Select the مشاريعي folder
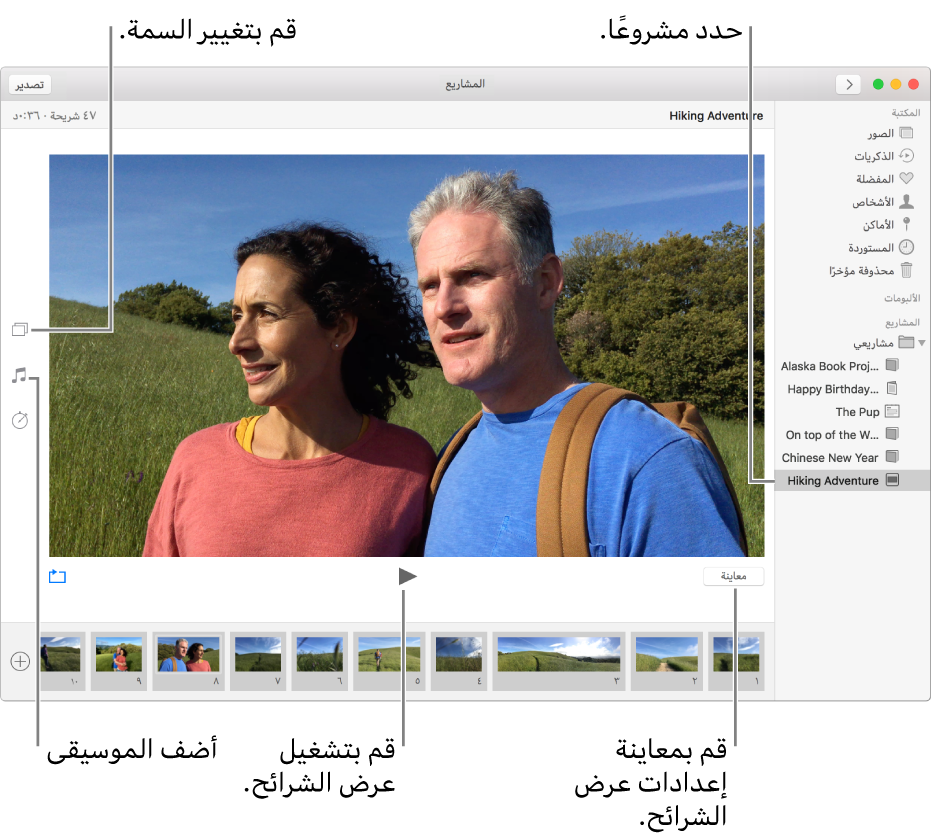This screenshot has width=931, height=838. click(884, 343)
